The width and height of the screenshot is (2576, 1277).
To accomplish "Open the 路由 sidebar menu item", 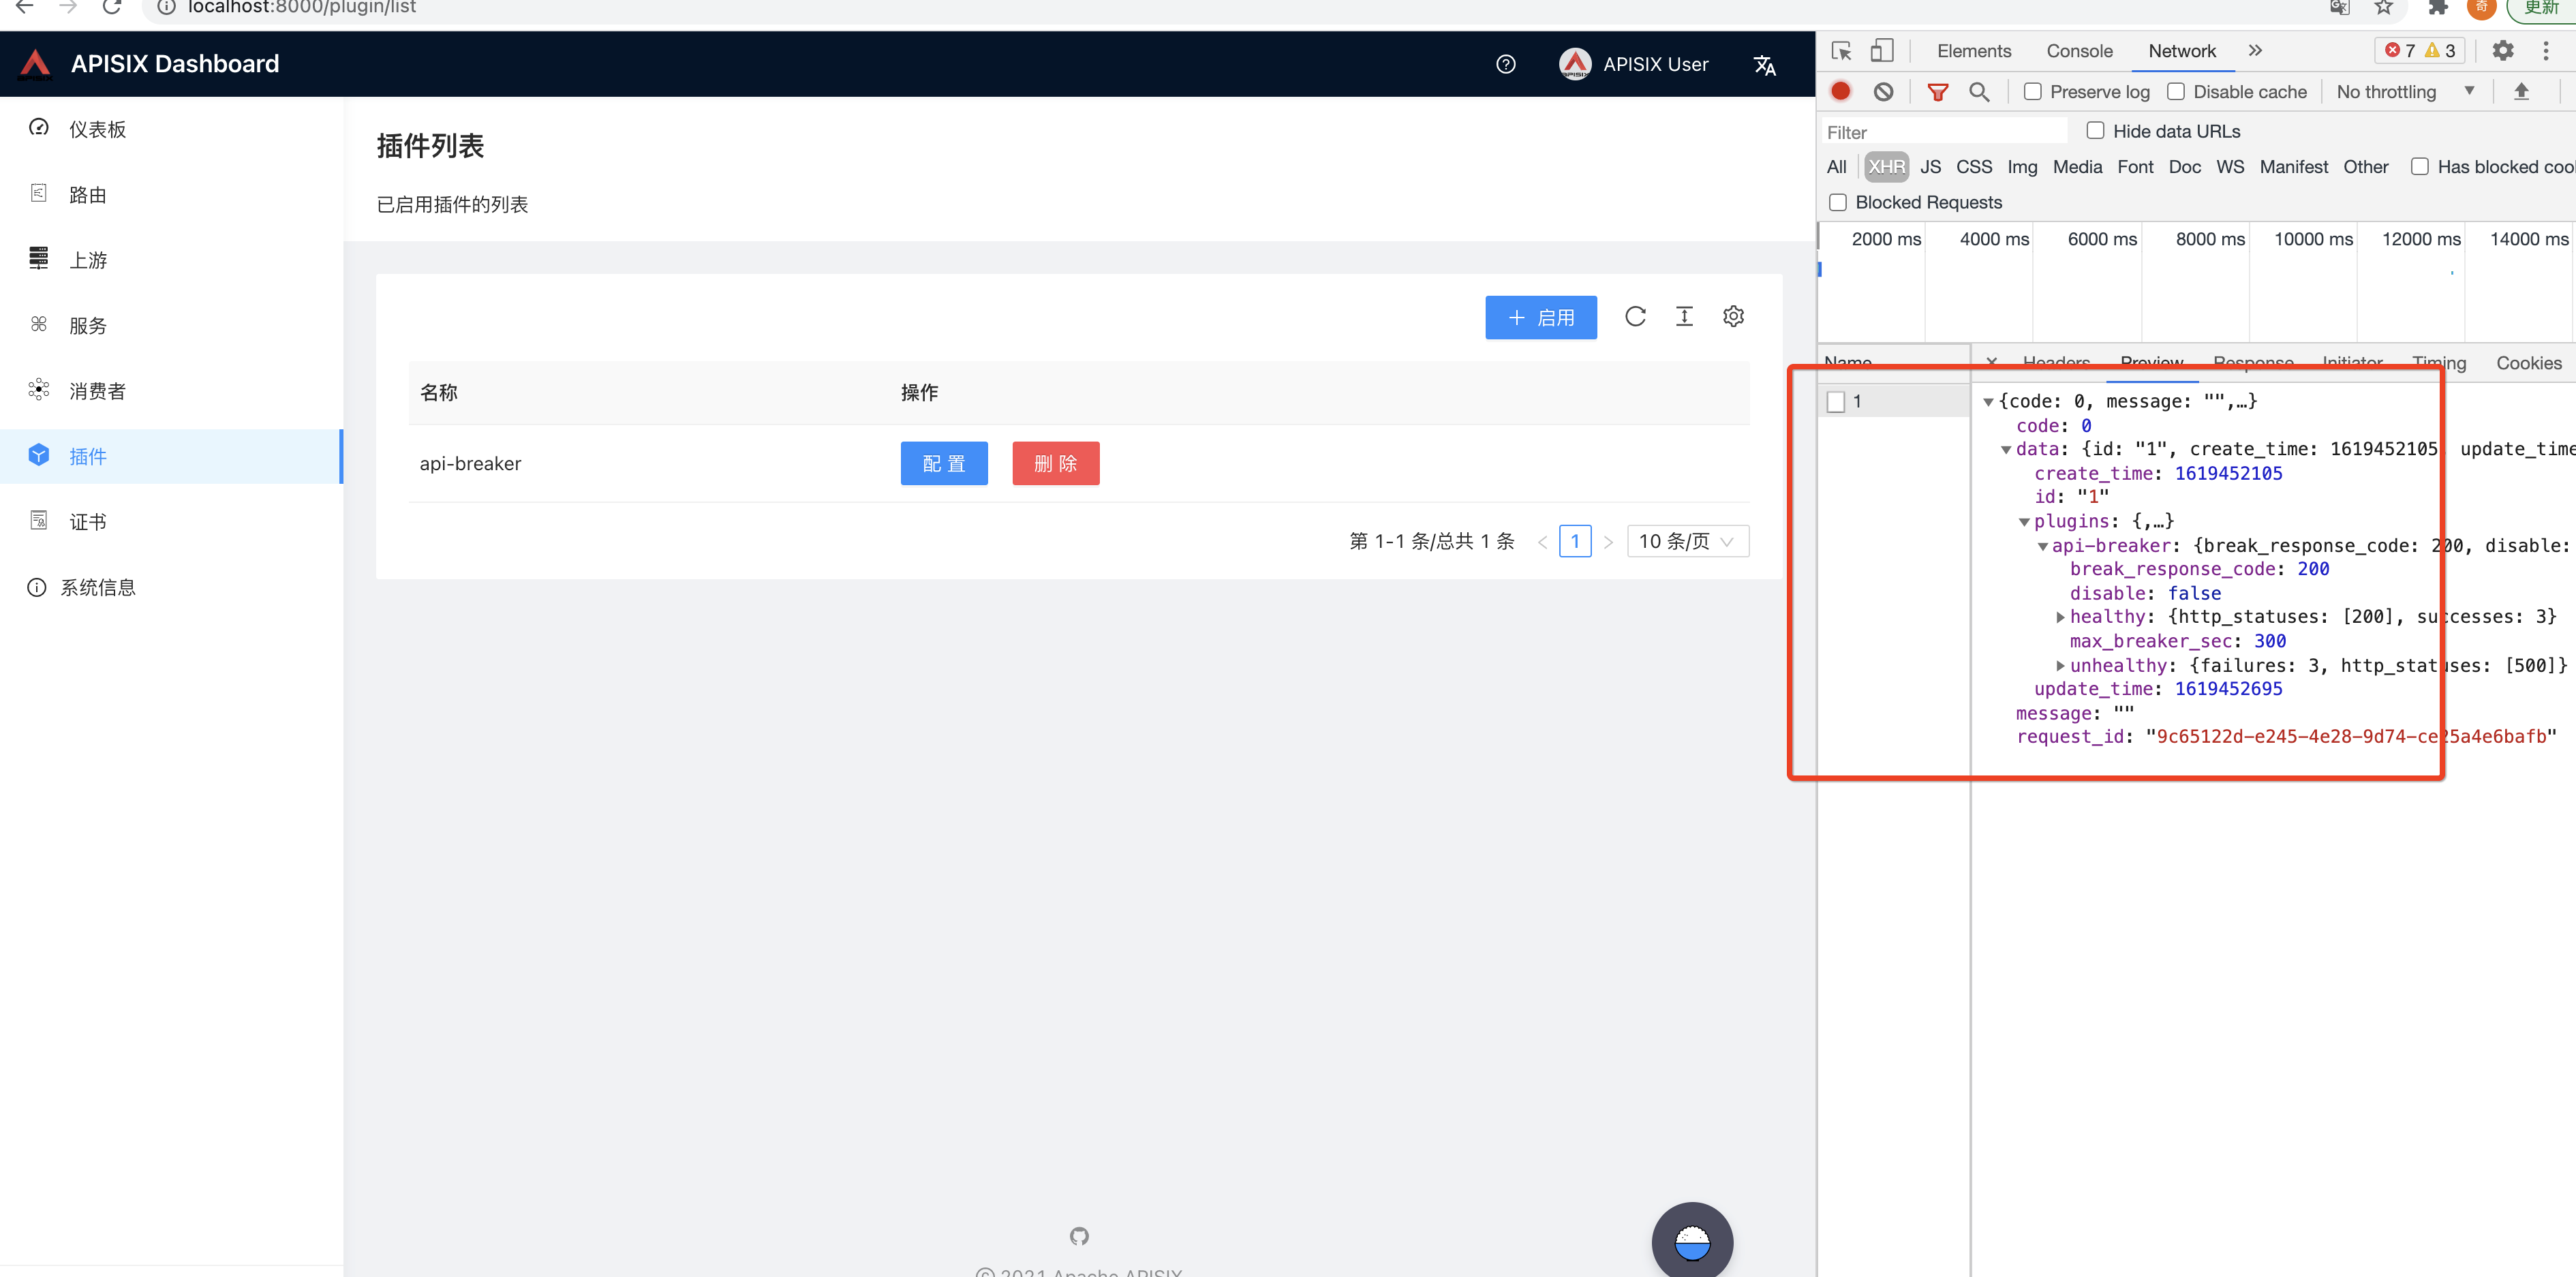I will [x=88, y=195].
